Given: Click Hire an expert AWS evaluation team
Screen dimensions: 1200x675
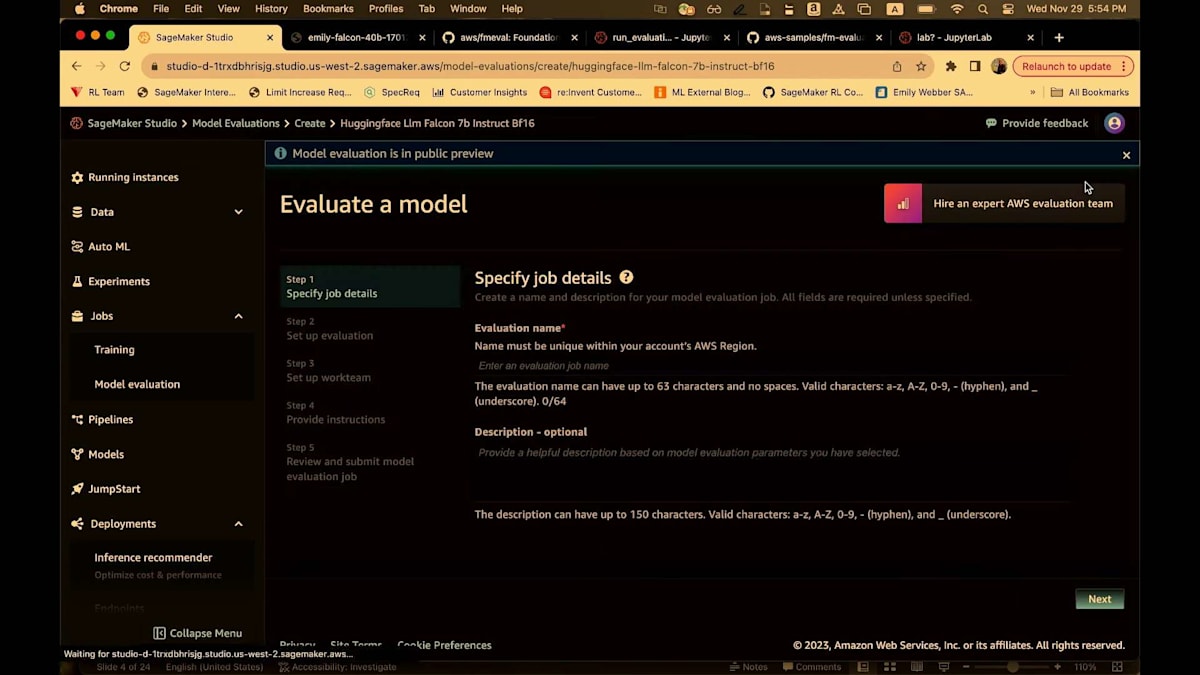Looking at the screenshot, I should (1004, 203).
